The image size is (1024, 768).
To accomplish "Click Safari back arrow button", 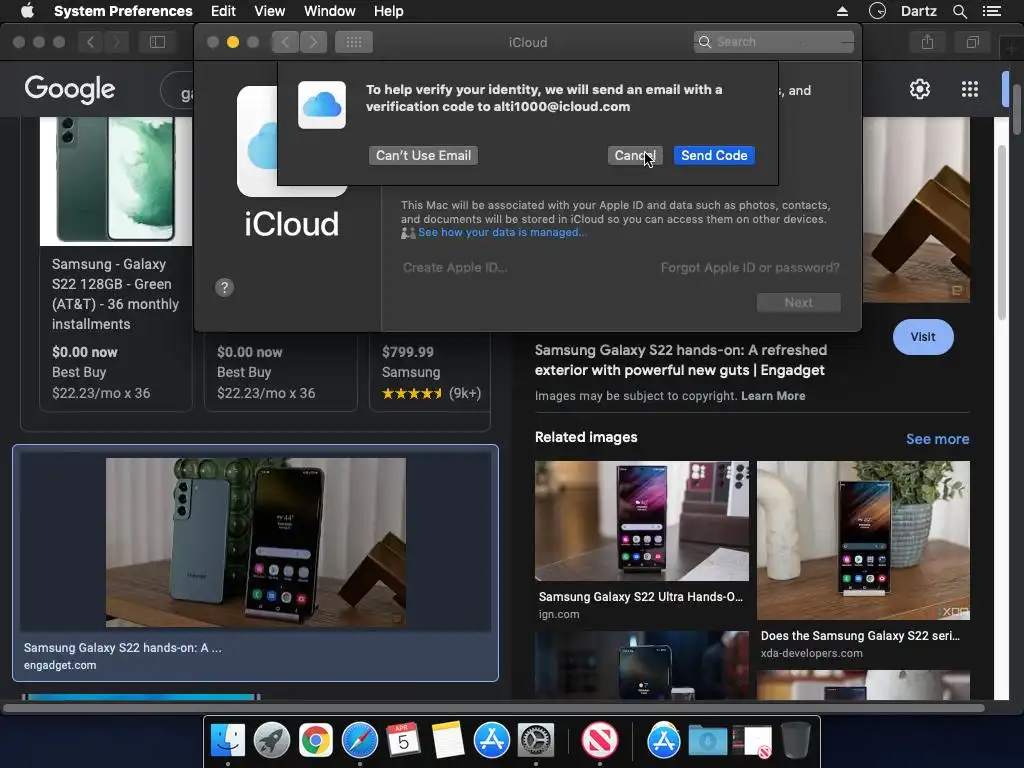I will [x=91, y=42].
